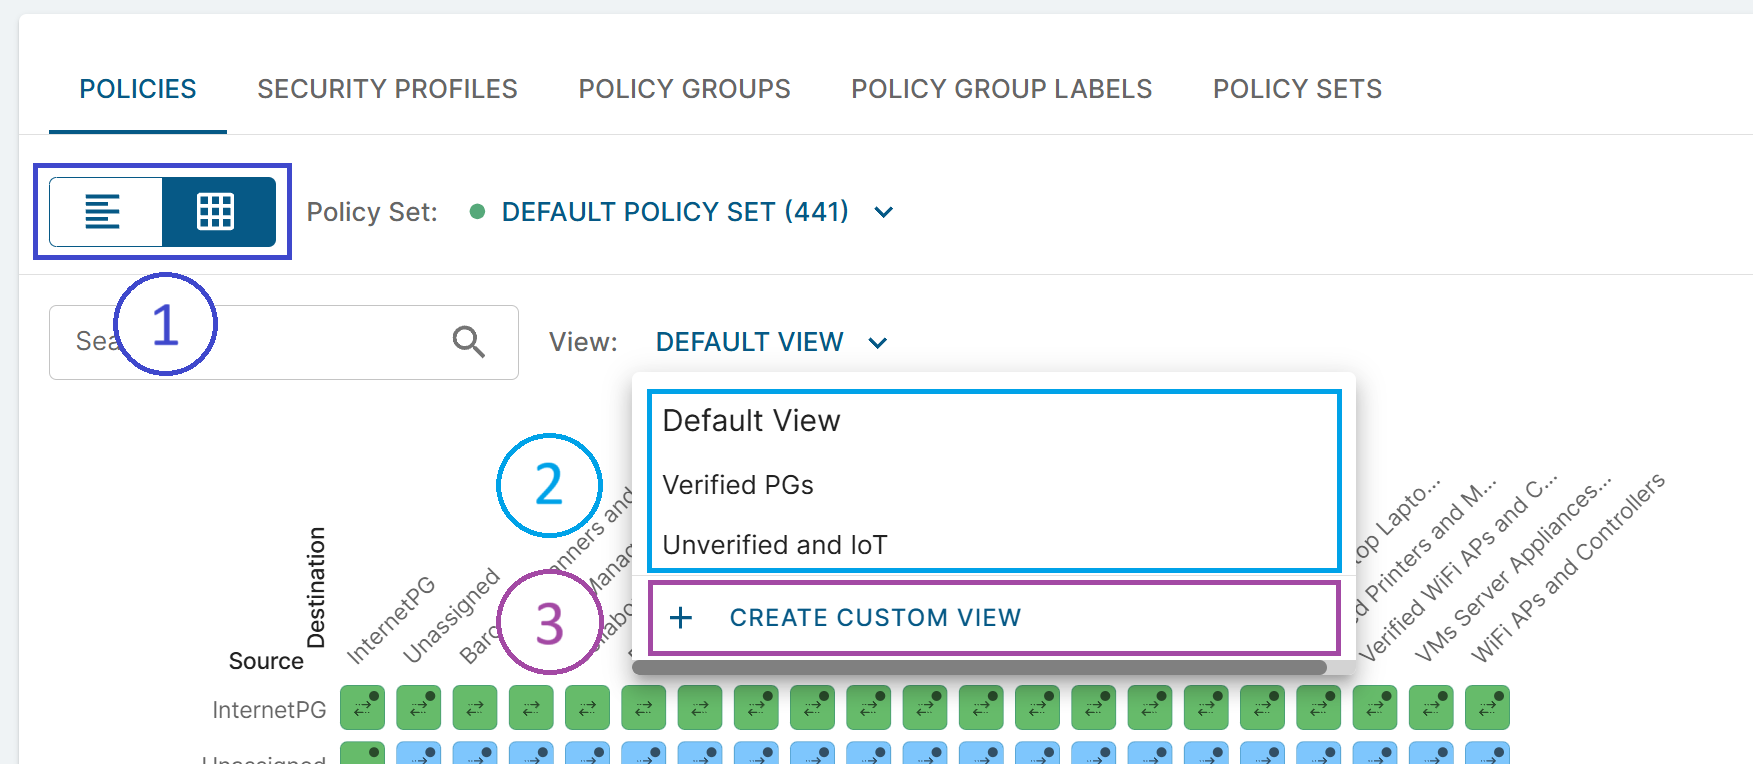
Task: Click CREATE CUSTOM VIEW button
Action: (875, 618)
